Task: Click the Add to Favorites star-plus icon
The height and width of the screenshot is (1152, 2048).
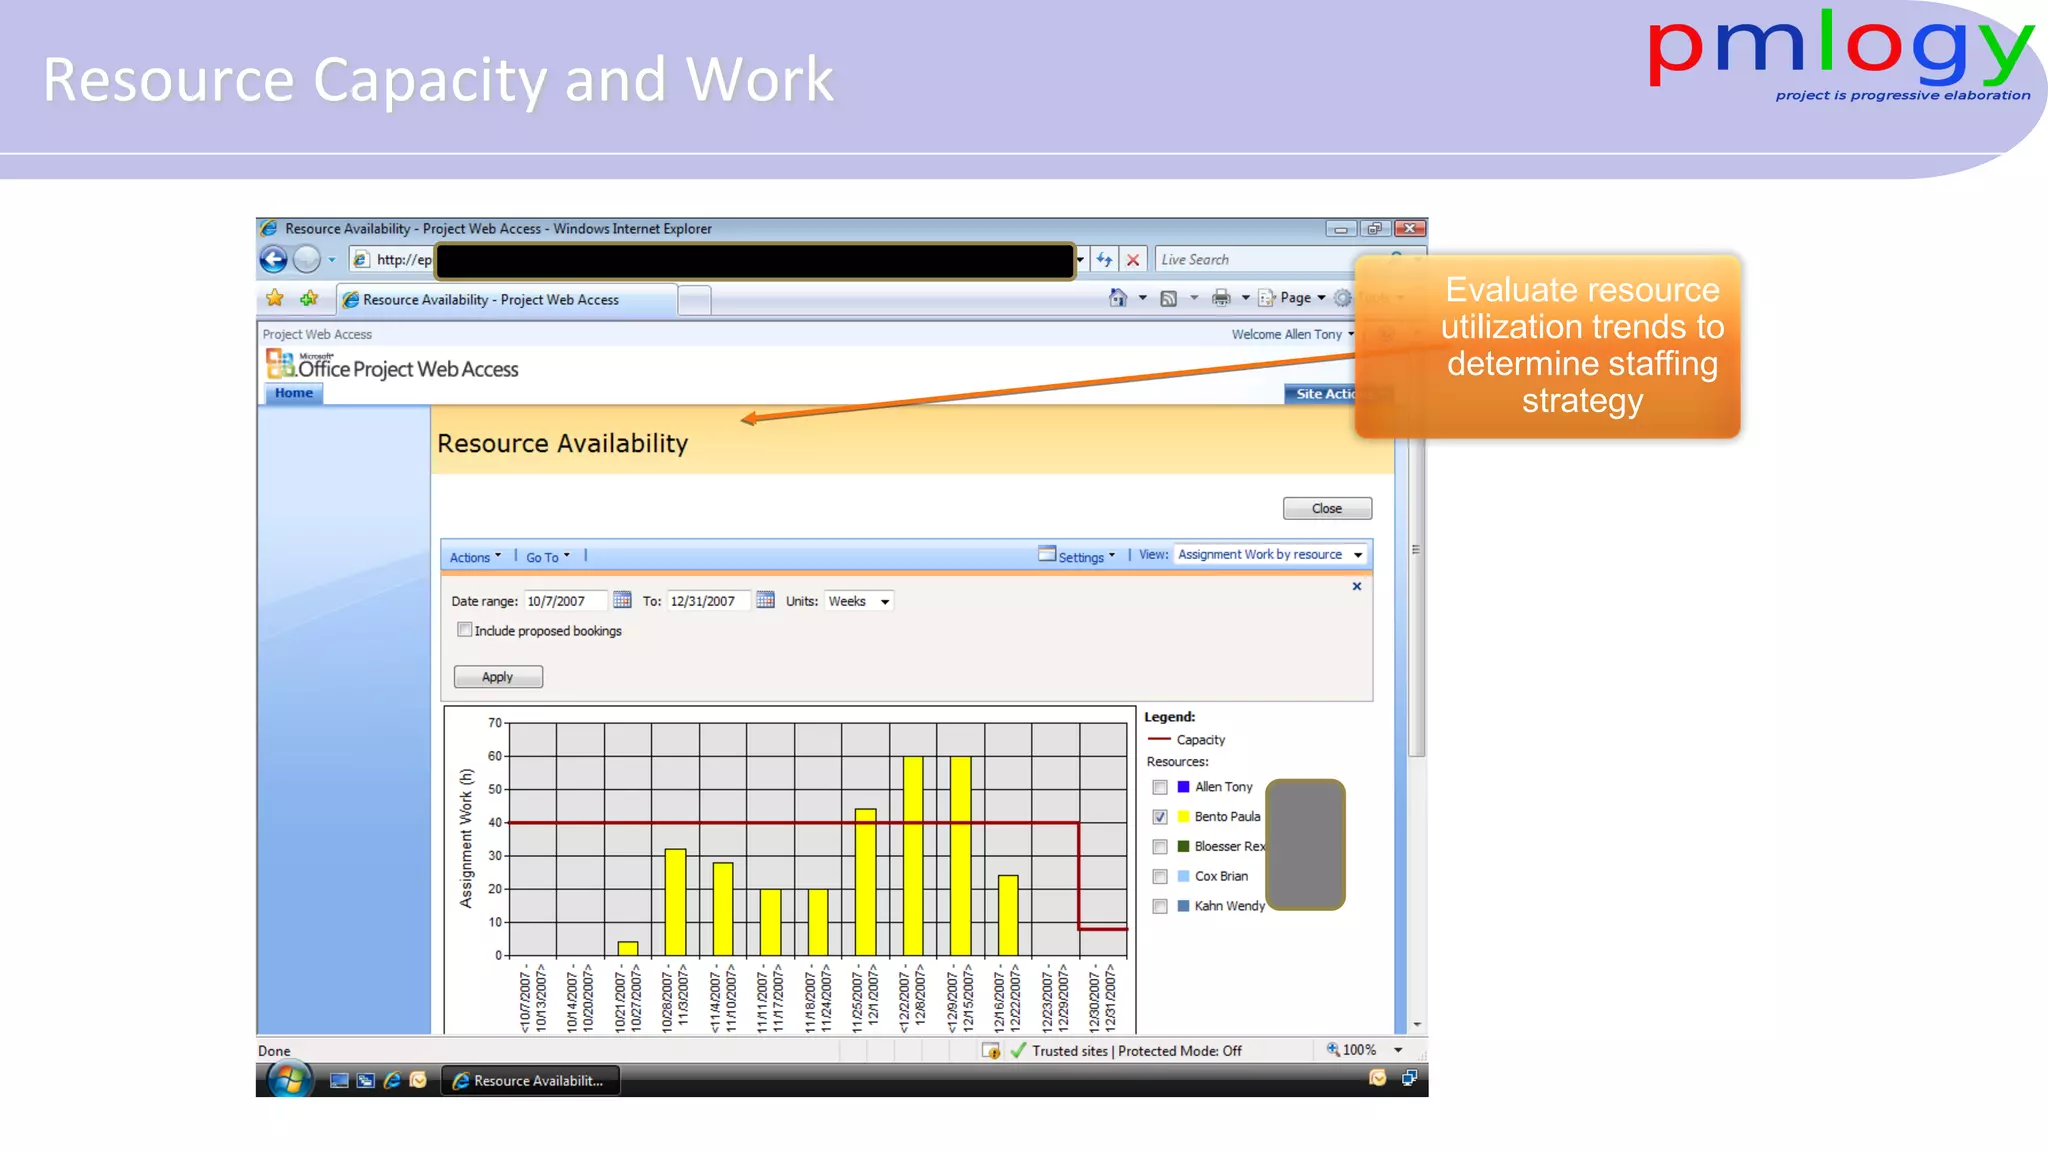Action: (309, 298)
